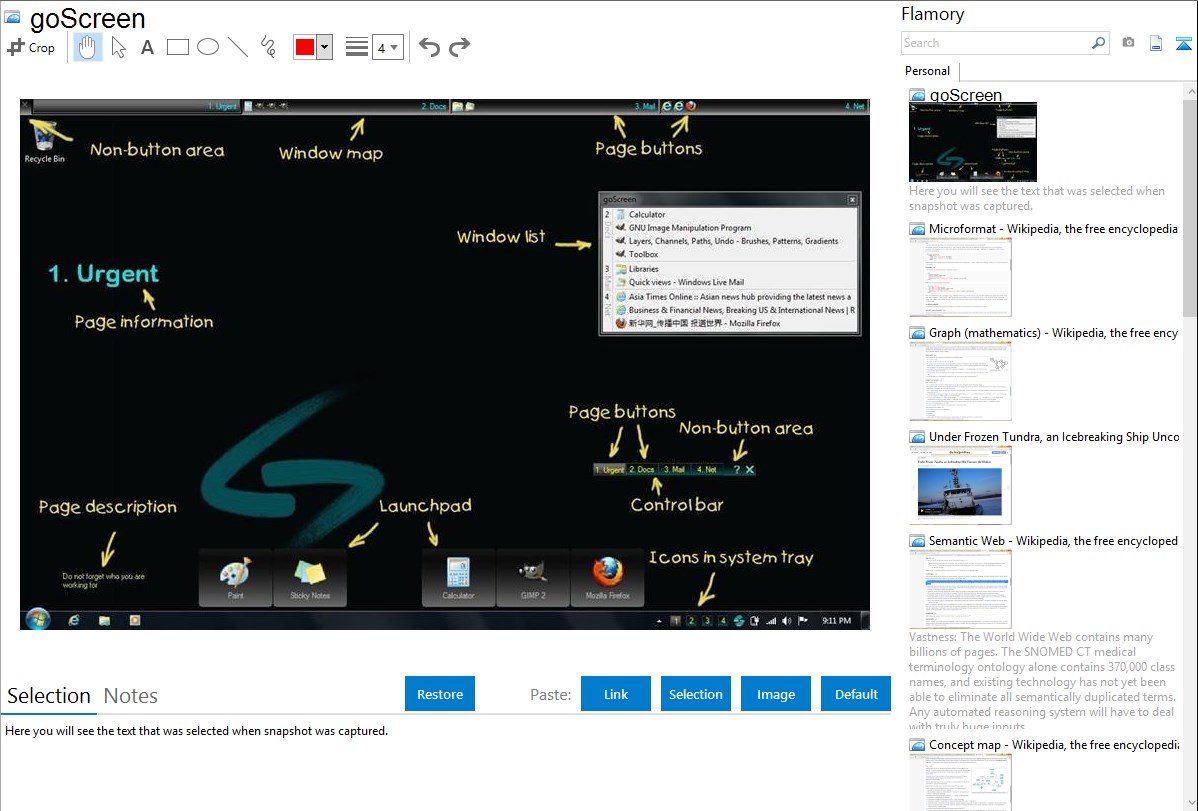
Task: Click the Paint launchpad icon in snapshot
Action: (x=235, y=578)
